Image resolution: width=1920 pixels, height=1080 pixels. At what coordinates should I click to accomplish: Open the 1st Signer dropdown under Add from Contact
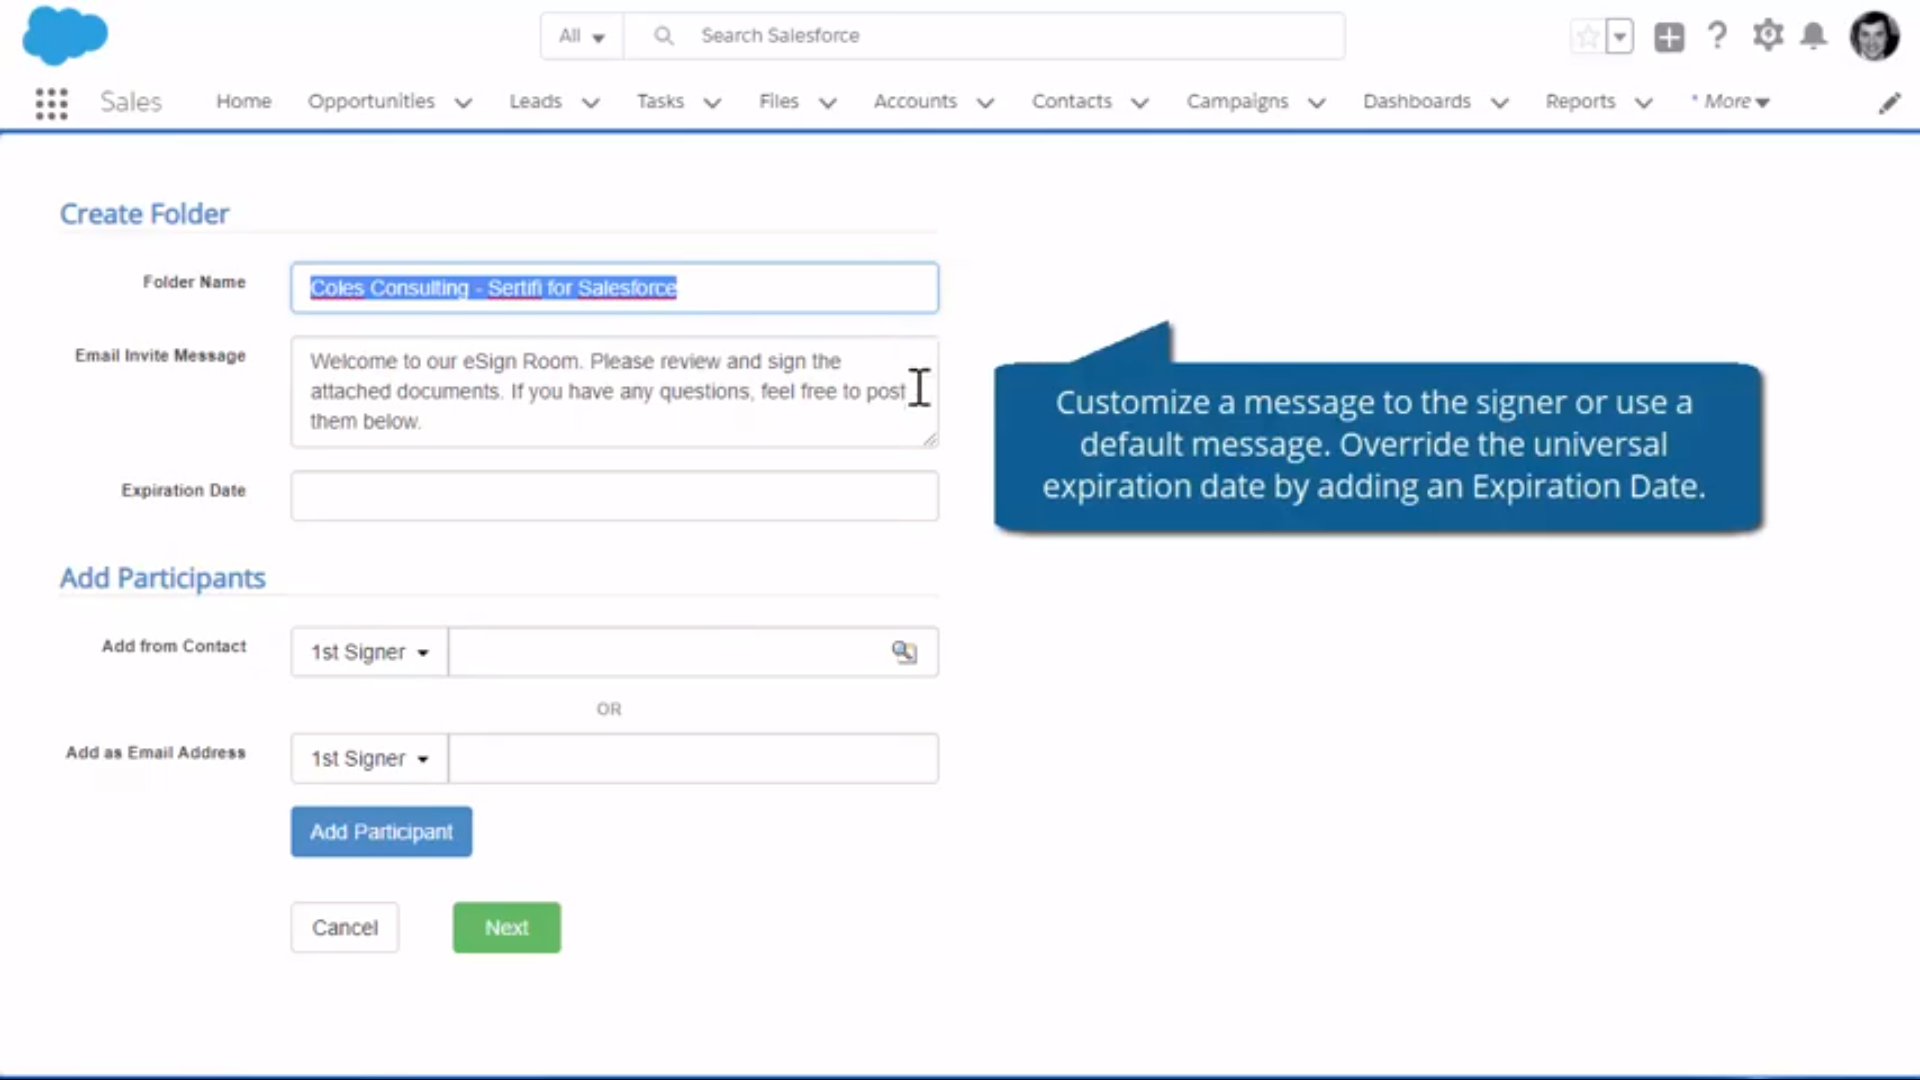pyautogui.click(x=367, y=651)
